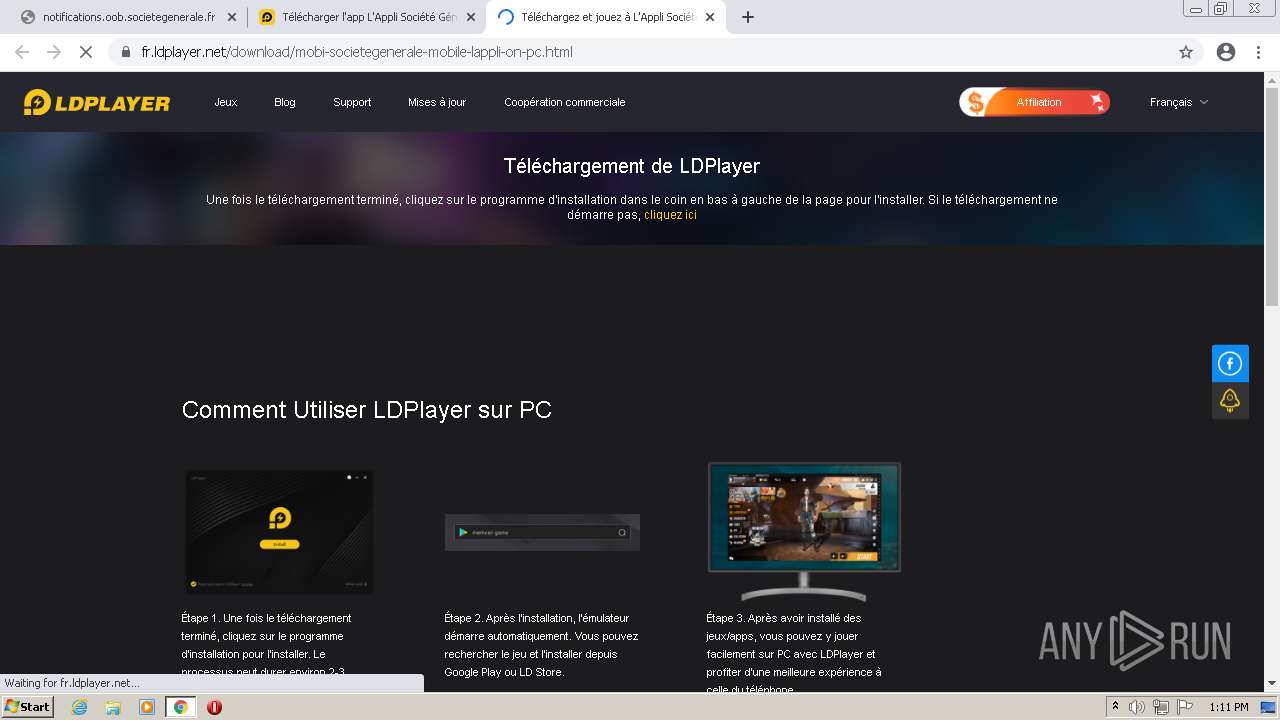
Task: Click the Affiliation banner button
Action: [x=1035, y=102]
